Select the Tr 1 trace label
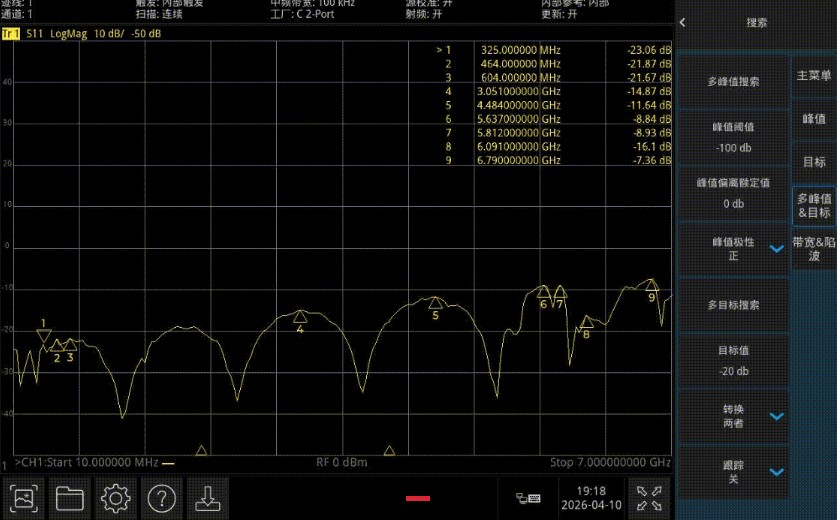This screenshot has height=520, width=840. pos(11,34)
